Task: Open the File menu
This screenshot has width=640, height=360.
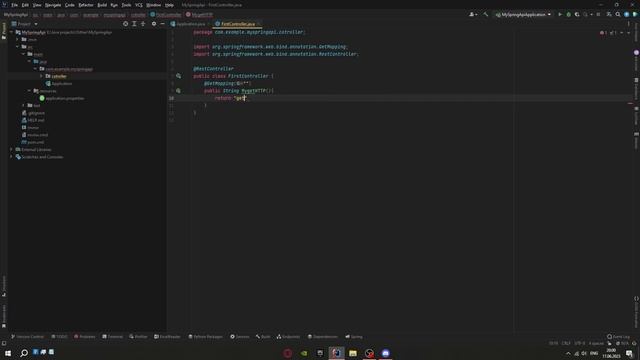Action: point(14,5)
